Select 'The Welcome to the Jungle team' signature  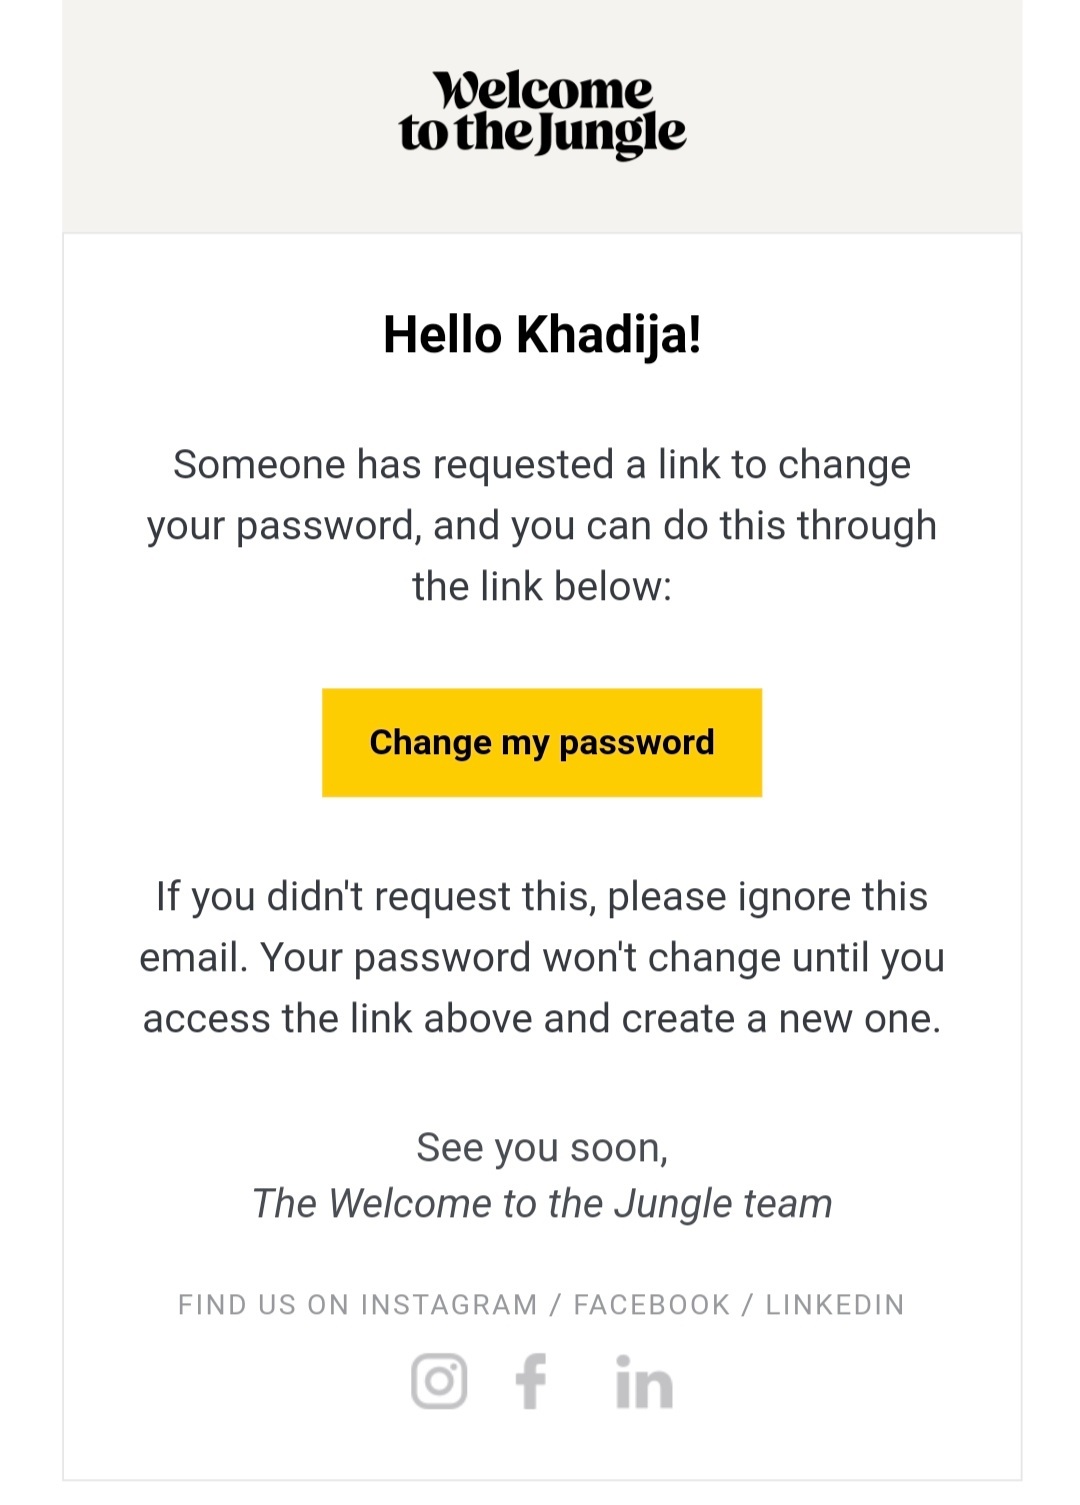click(542, 1204)
